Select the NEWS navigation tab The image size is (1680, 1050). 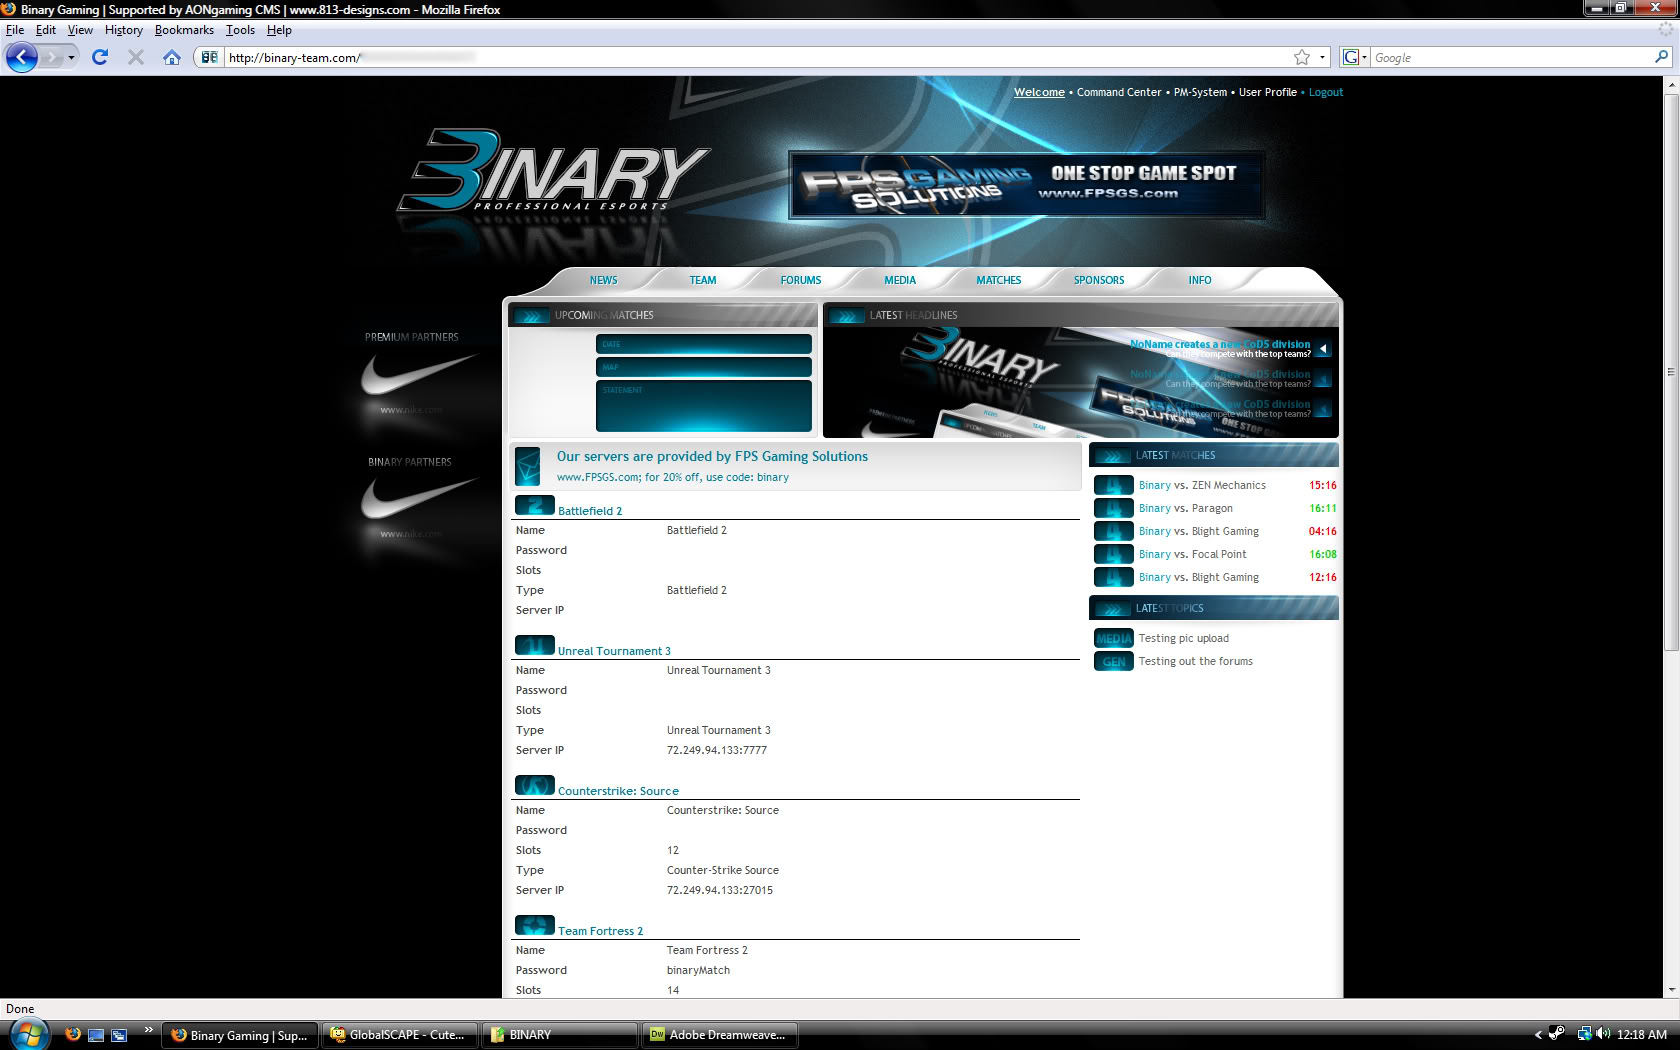[x=603, y=280]
